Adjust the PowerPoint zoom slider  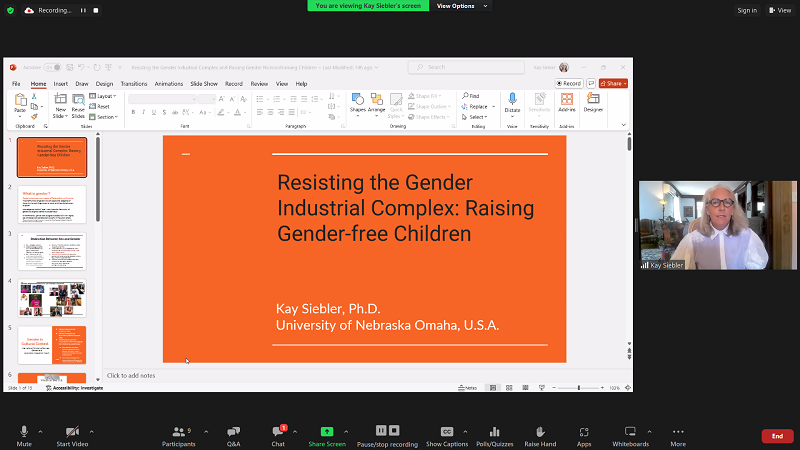point(578,387)
